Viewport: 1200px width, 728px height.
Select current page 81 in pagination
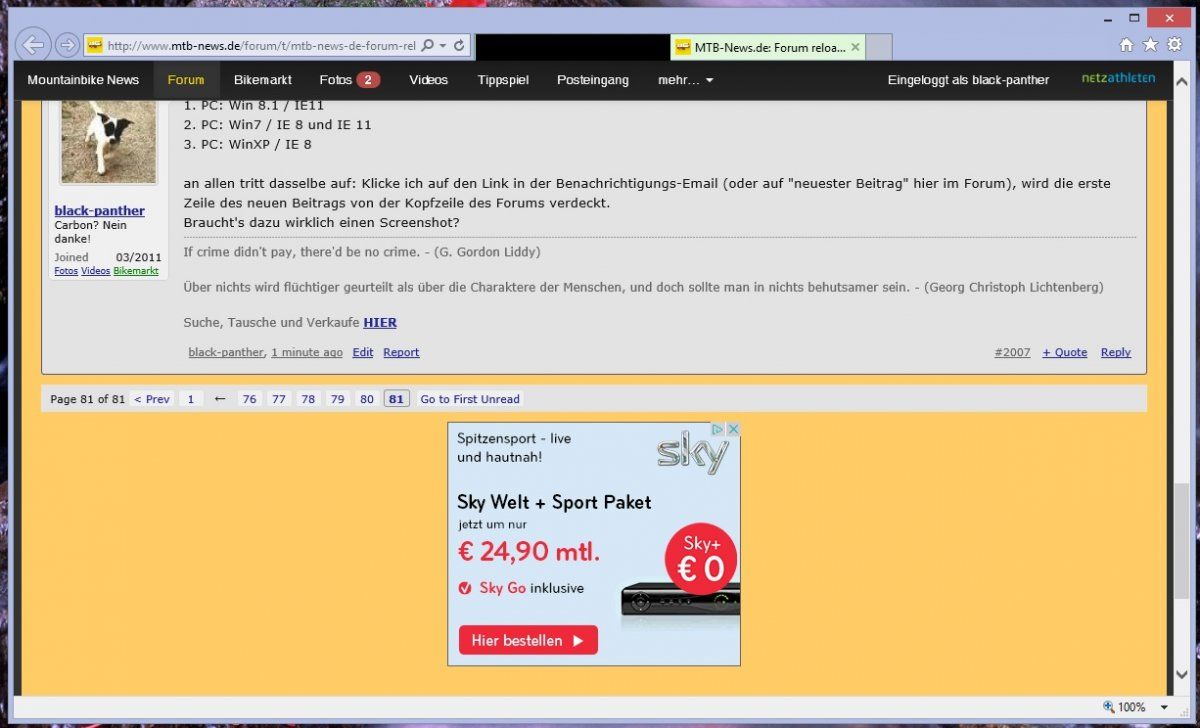click(x=397, y=399)
